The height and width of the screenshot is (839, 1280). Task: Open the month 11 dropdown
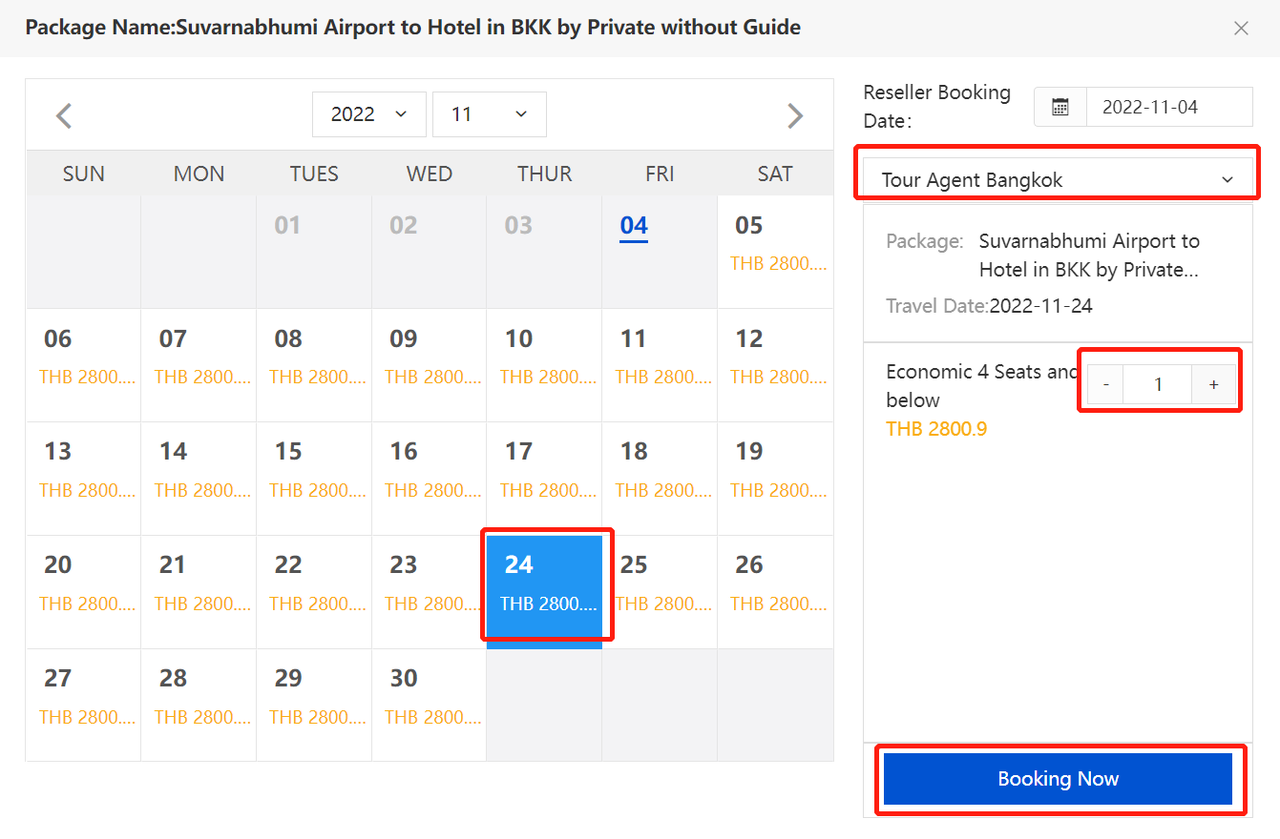[x=489, y=114]
